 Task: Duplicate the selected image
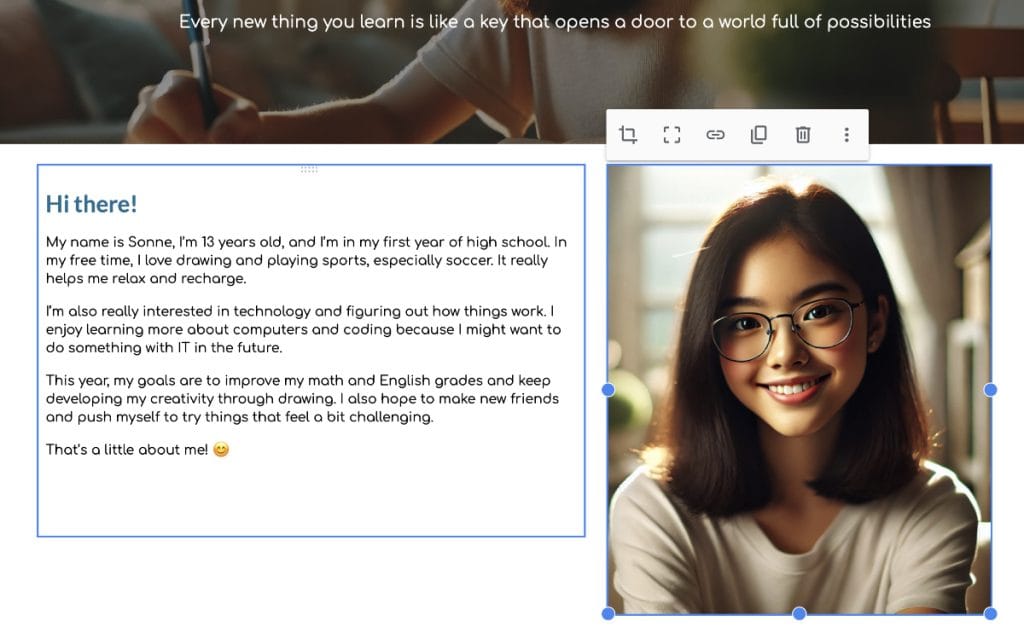click(x=759, y=135)
